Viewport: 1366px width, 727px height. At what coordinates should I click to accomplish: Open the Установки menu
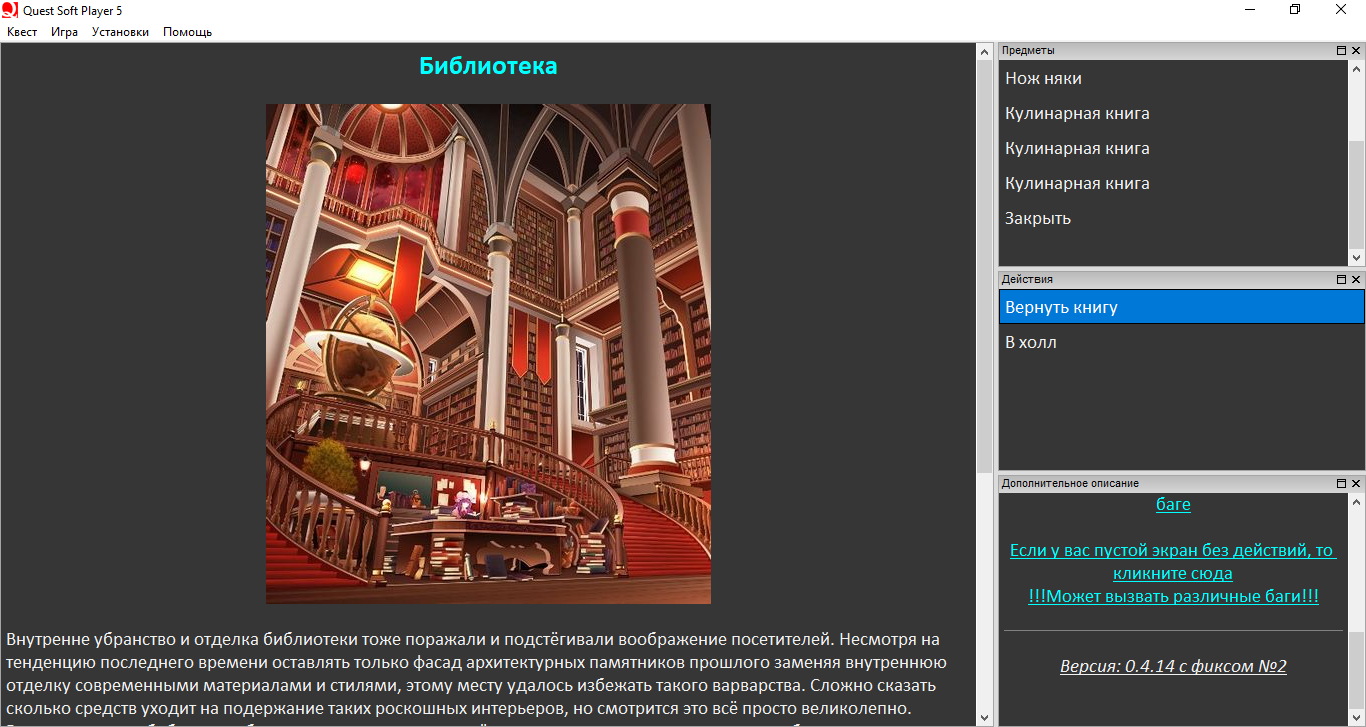pos(120,32)
